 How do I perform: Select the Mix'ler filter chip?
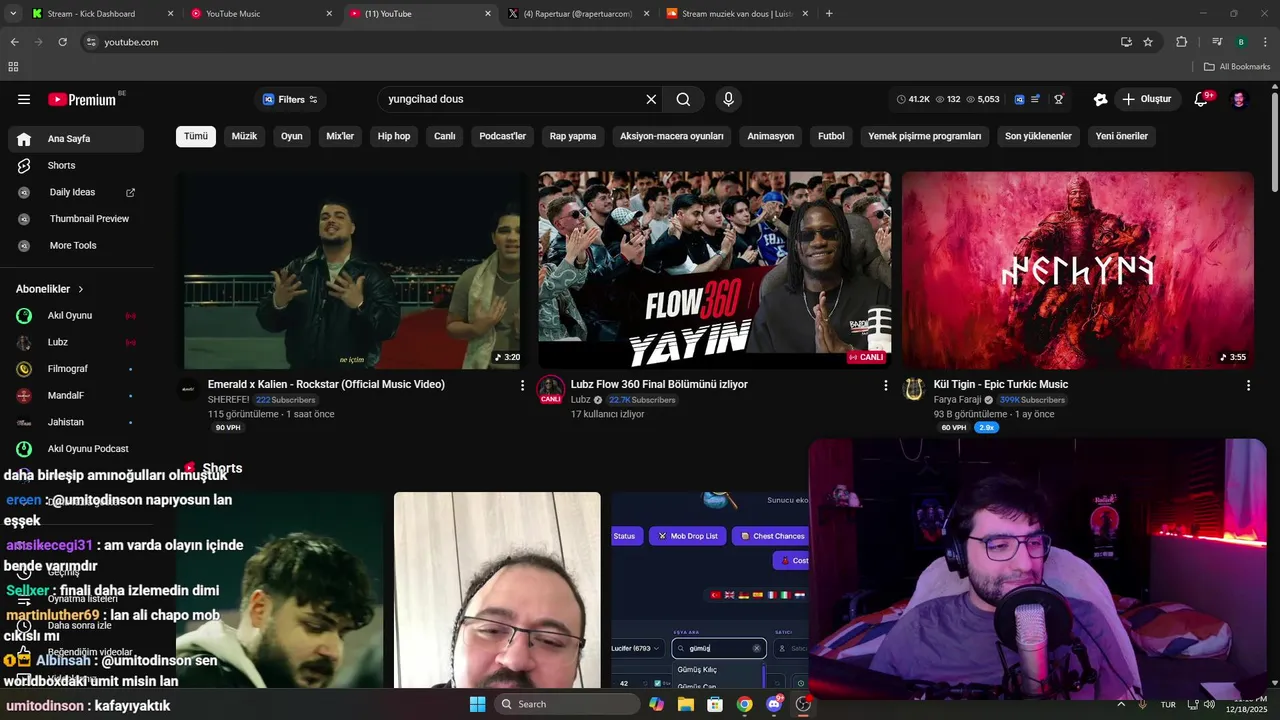340,136
